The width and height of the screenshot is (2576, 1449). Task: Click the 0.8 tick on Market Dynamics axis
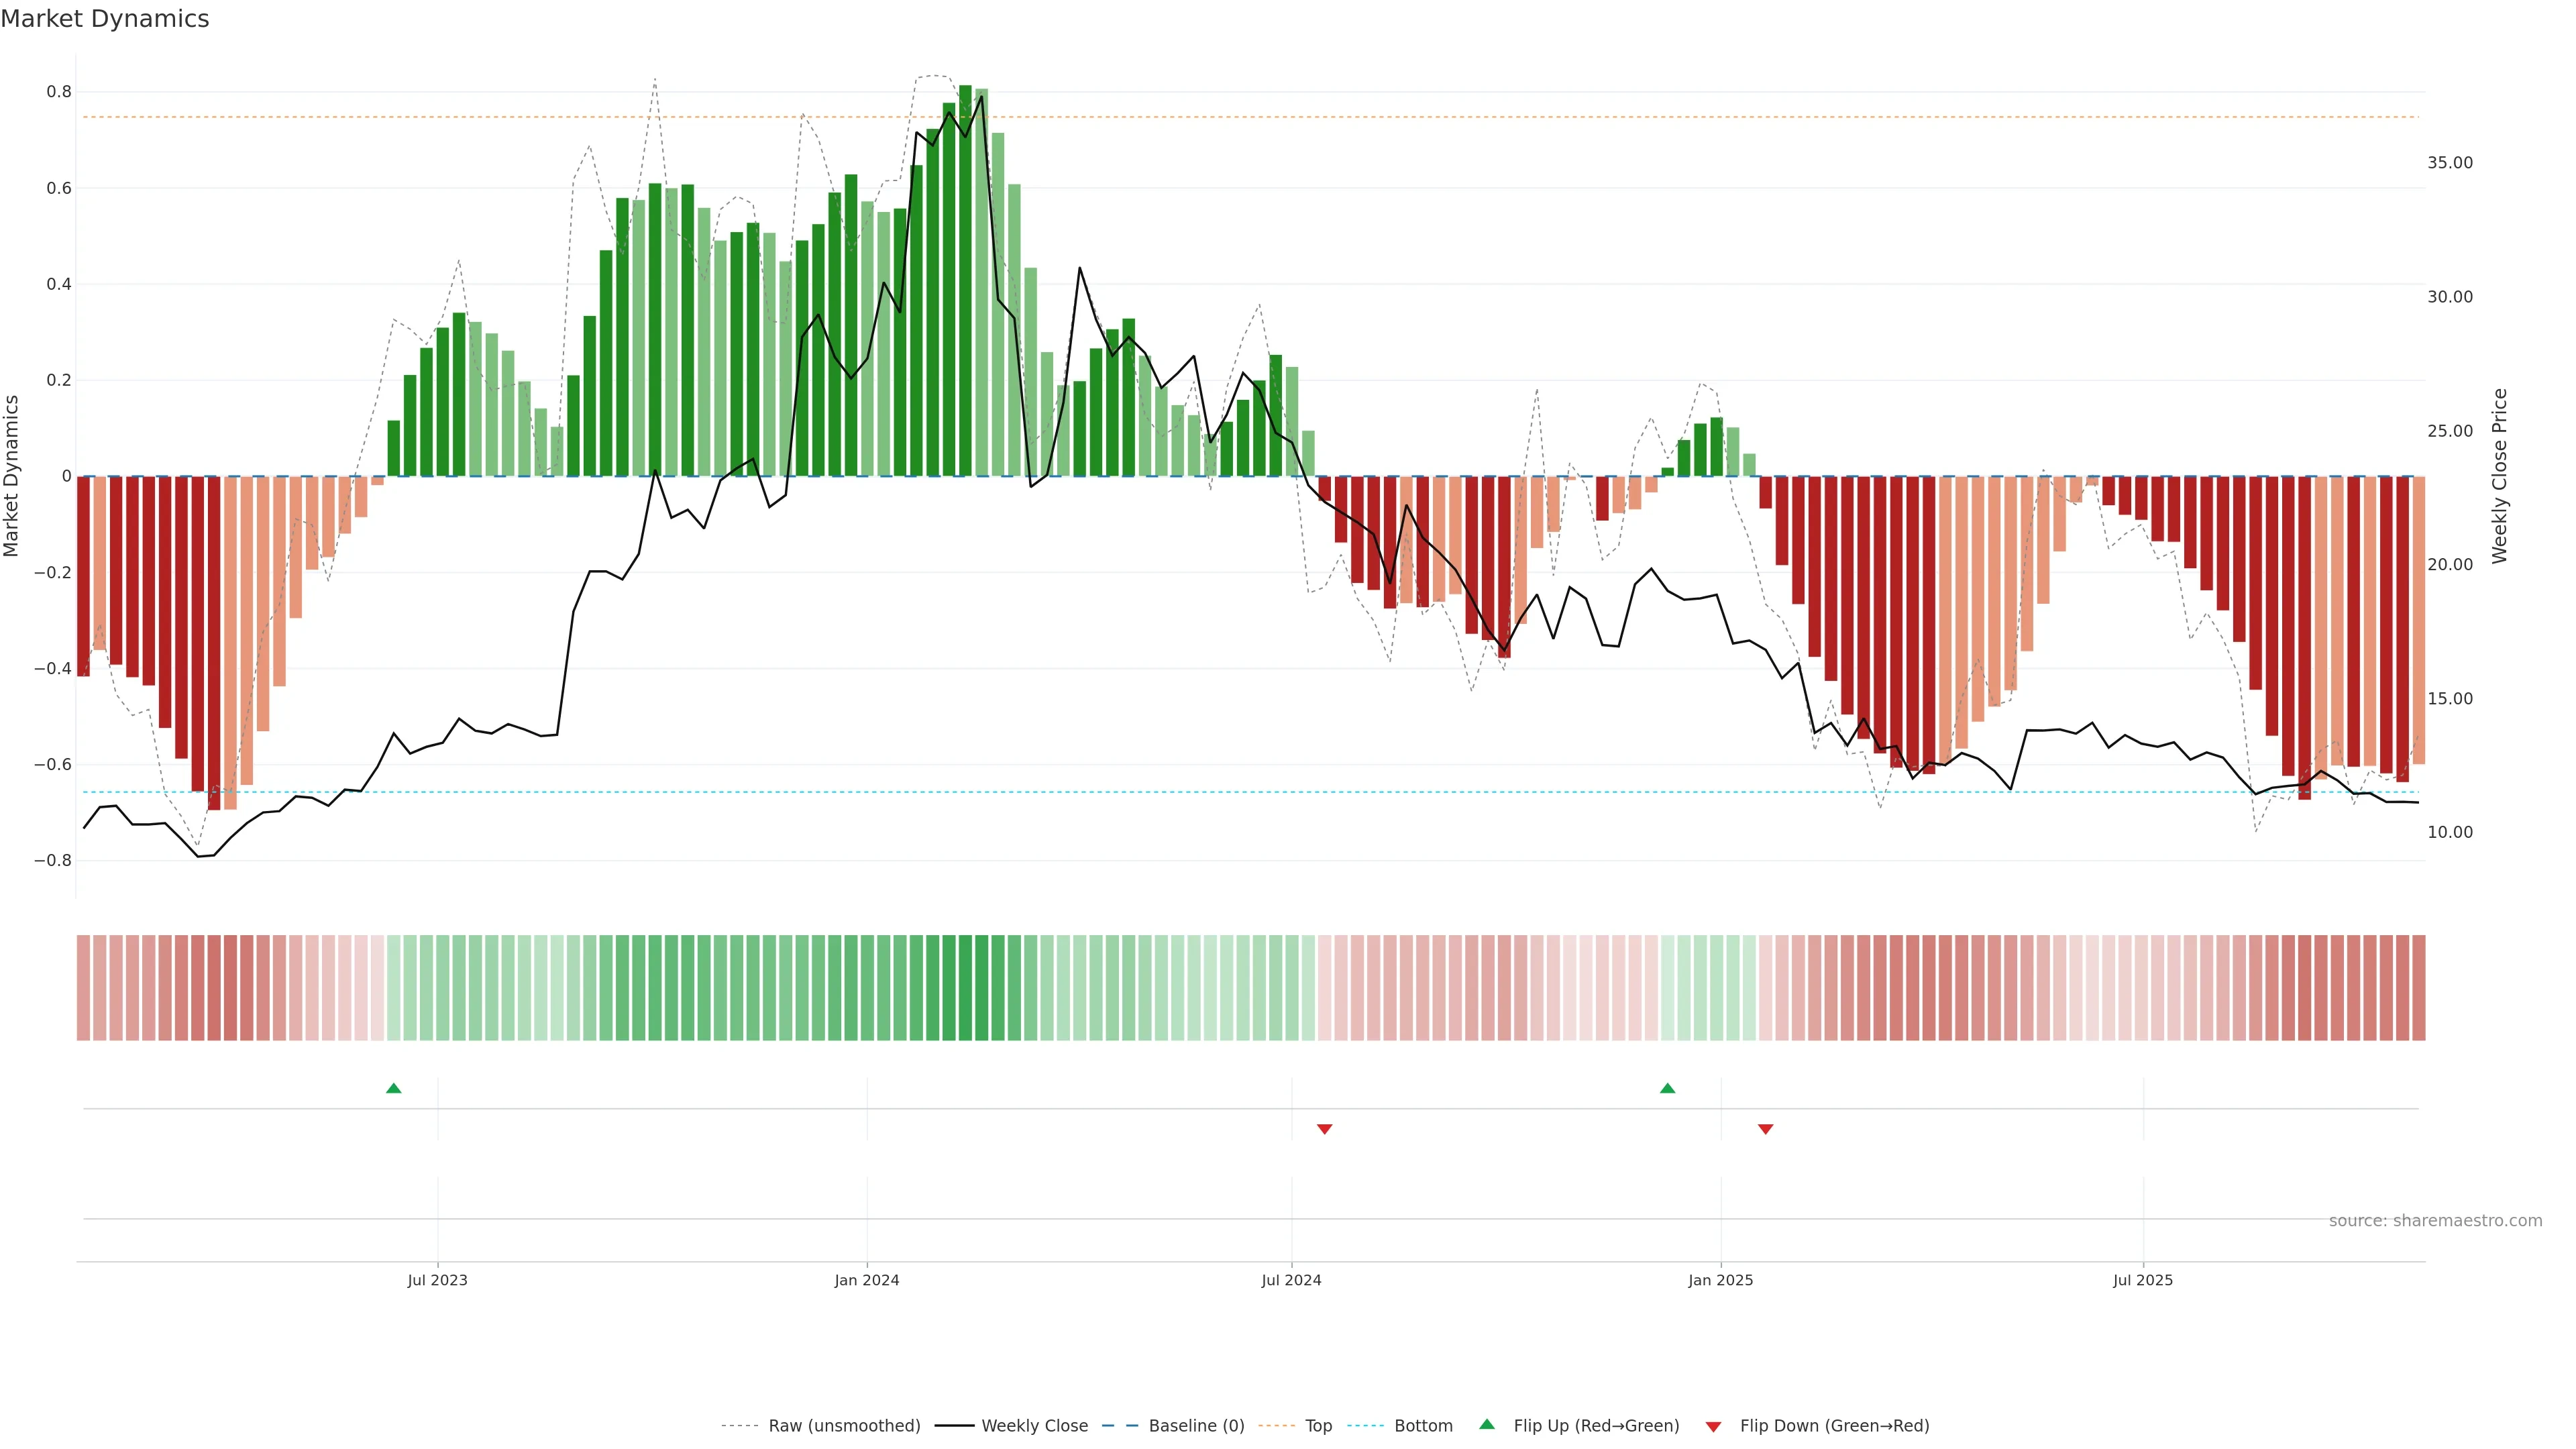(x=59, y=92)
